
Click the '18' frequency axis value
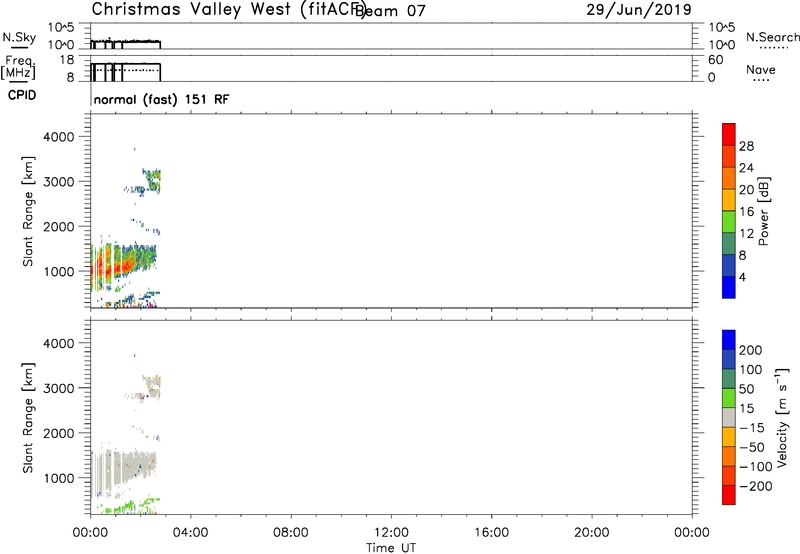coord(67,59)
